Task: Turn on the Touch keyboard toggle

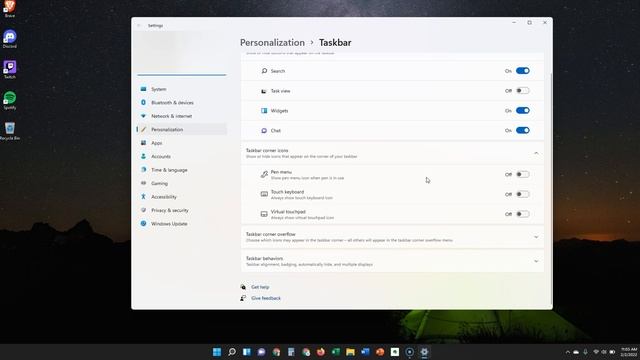Action: pos(522,194)
